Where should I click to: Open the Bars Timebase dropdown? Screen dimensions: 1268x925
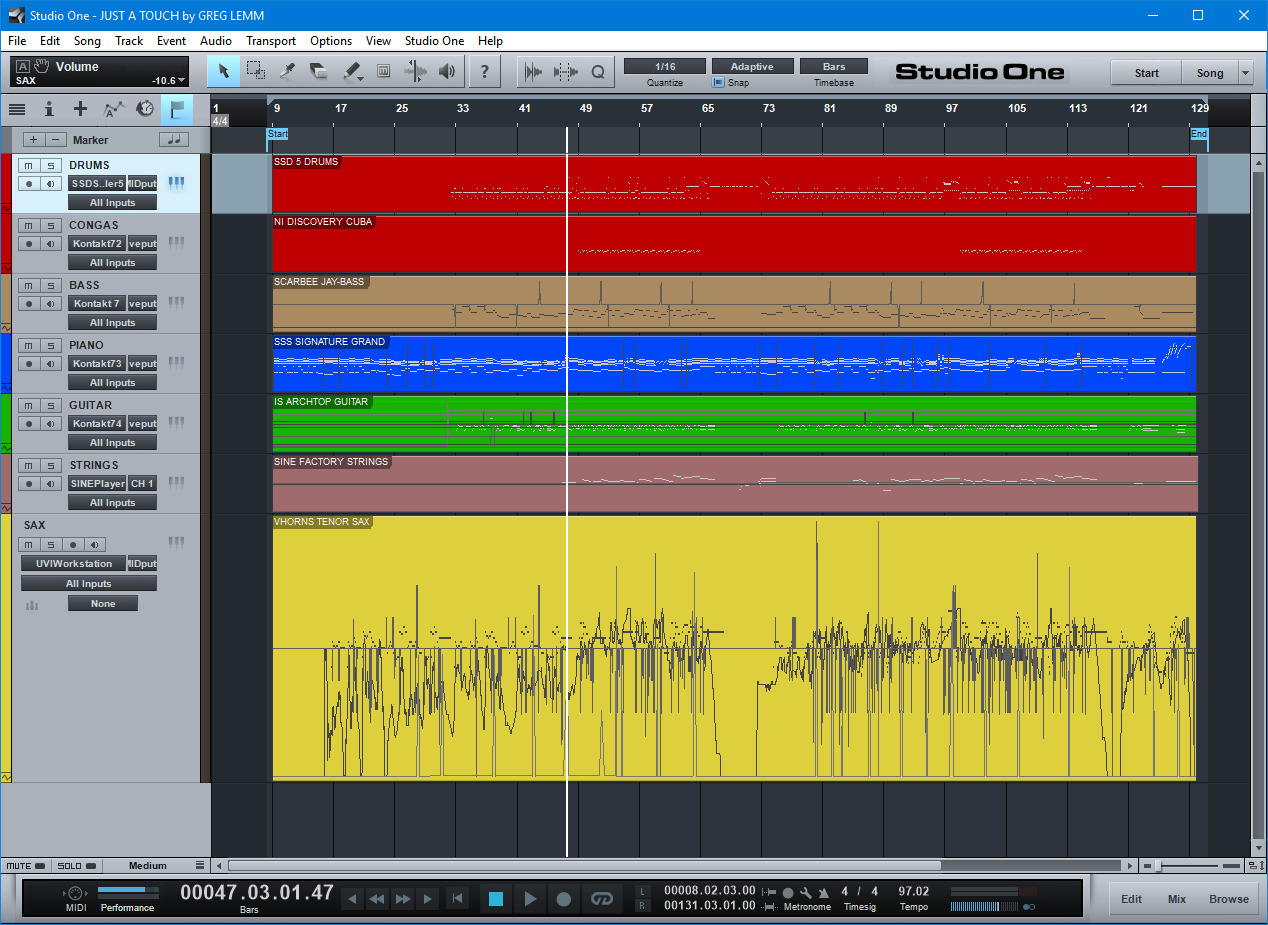[834, 67]
